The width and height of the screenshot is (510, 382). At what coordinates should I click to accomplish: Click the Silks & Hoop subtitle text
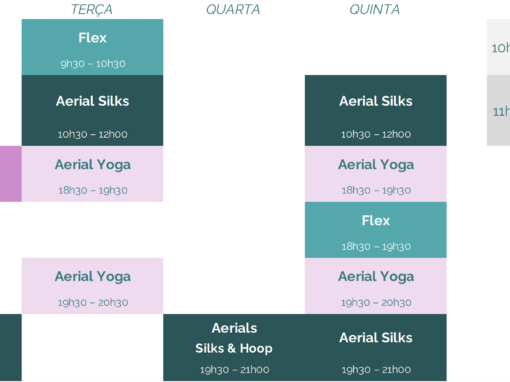234,348
